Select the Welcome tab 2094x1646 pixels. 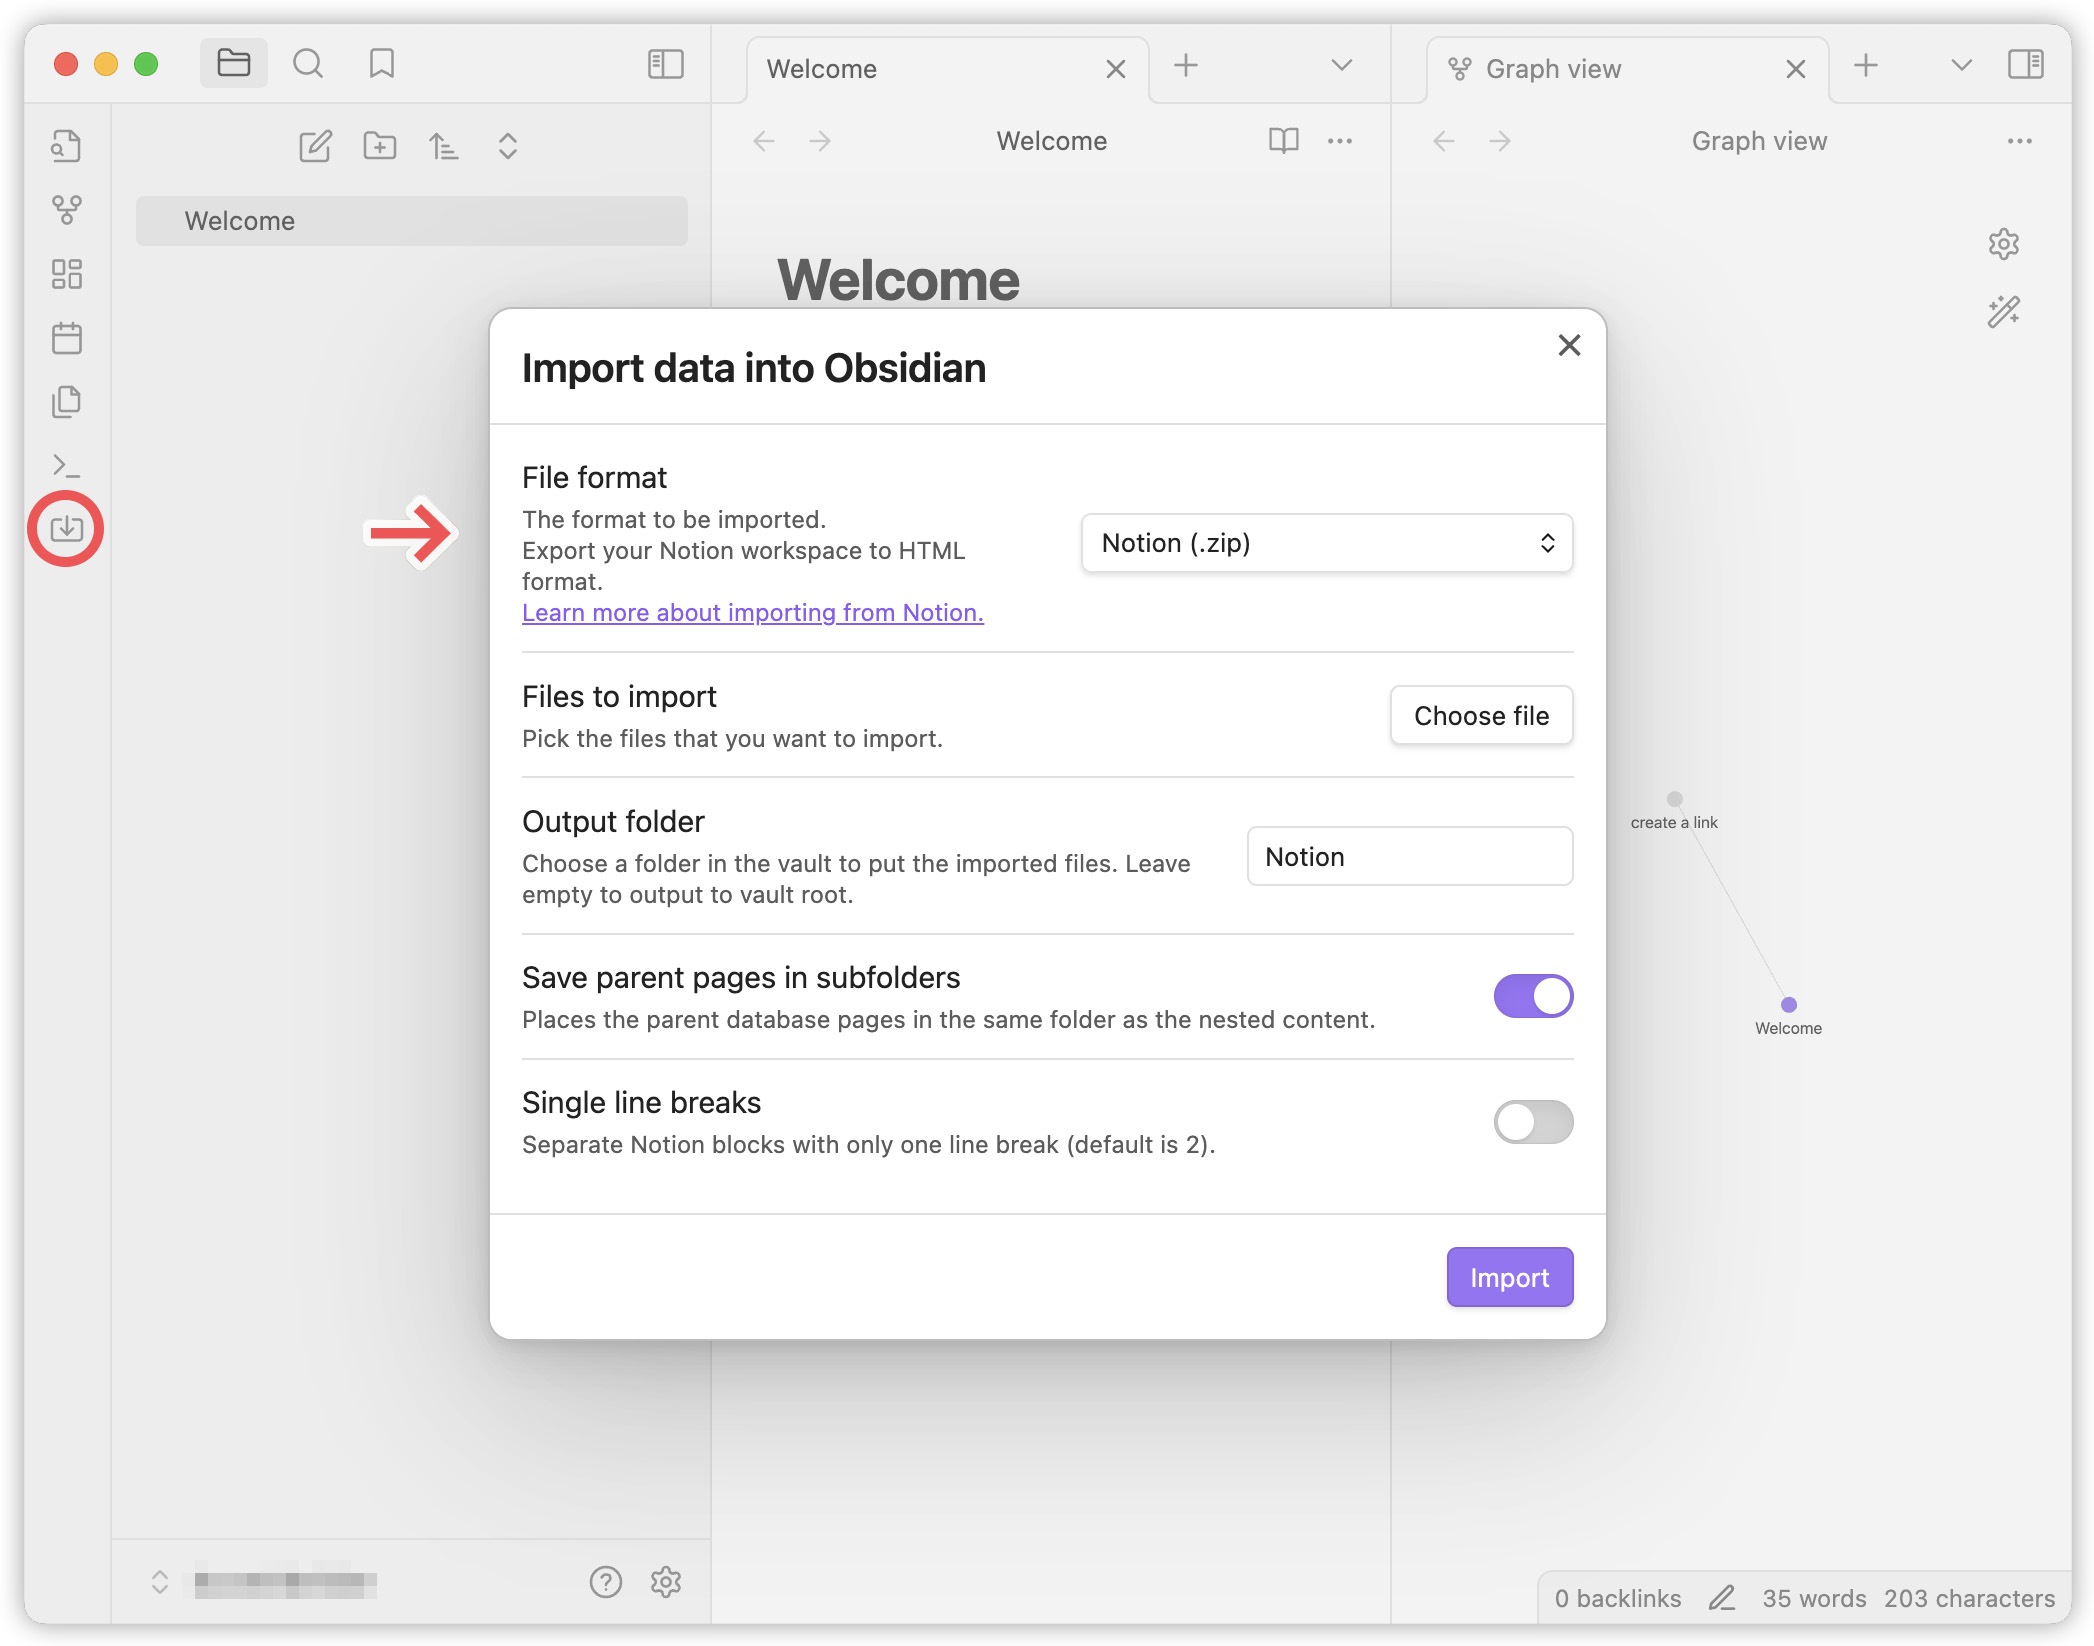tap(947, 69)
